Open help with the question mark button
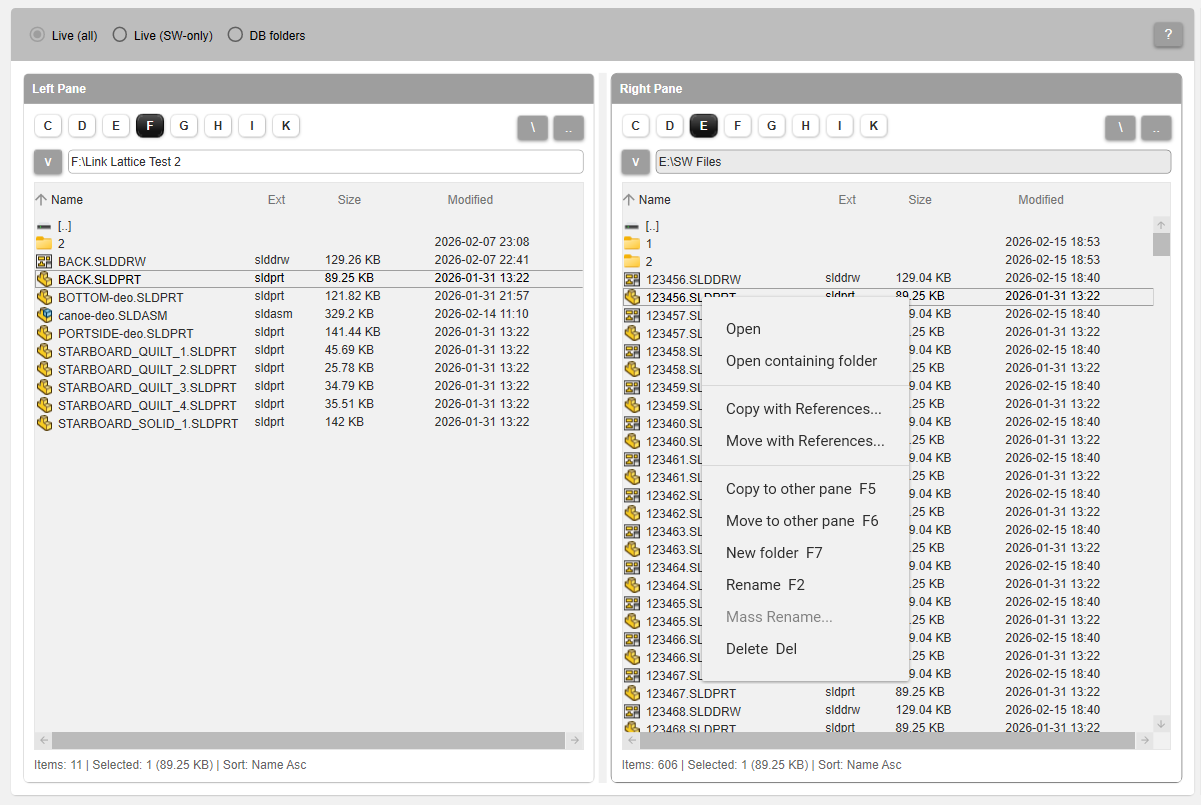 click(1168, 34)
